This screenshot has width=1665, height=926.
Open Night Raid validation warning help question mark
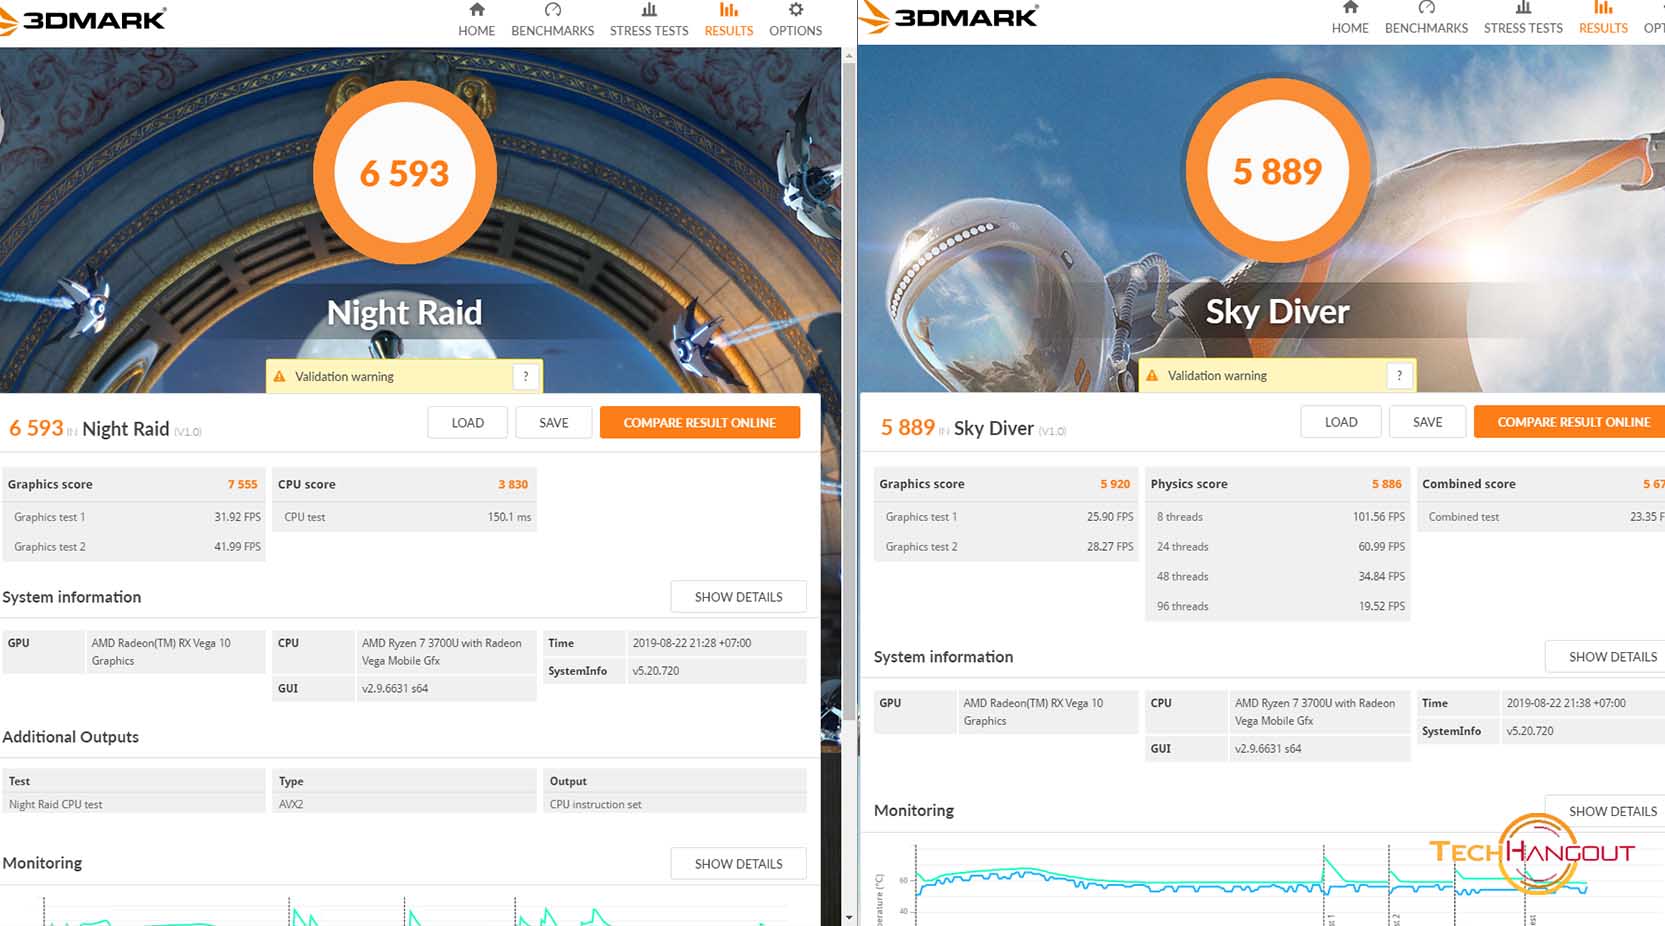(526, 377)
